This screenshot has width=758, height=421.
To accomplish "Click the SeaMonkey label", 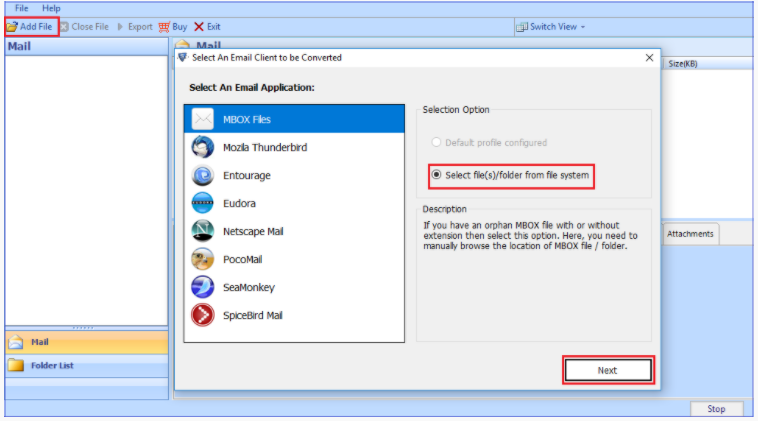I will pos(248,288).
